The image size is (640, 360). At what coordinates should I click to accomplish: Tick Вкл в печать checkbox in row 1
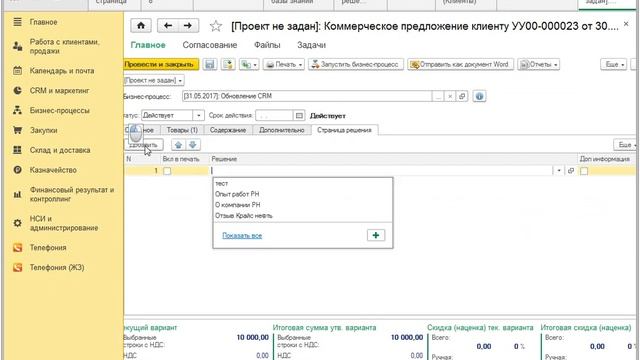click(167, 171)
